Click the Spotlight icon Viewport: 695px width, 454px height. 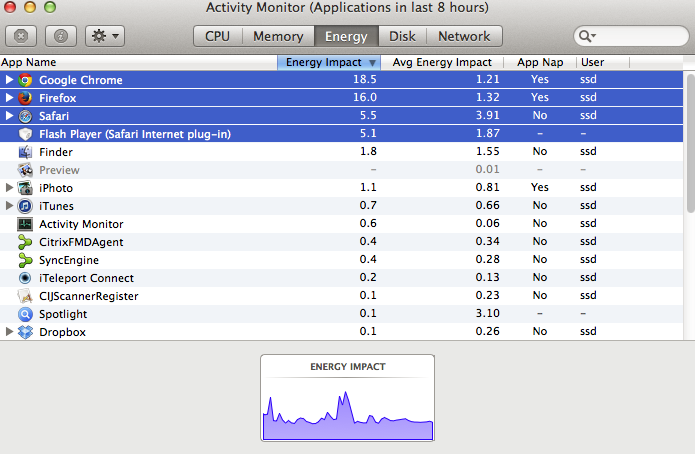(25, 314)
